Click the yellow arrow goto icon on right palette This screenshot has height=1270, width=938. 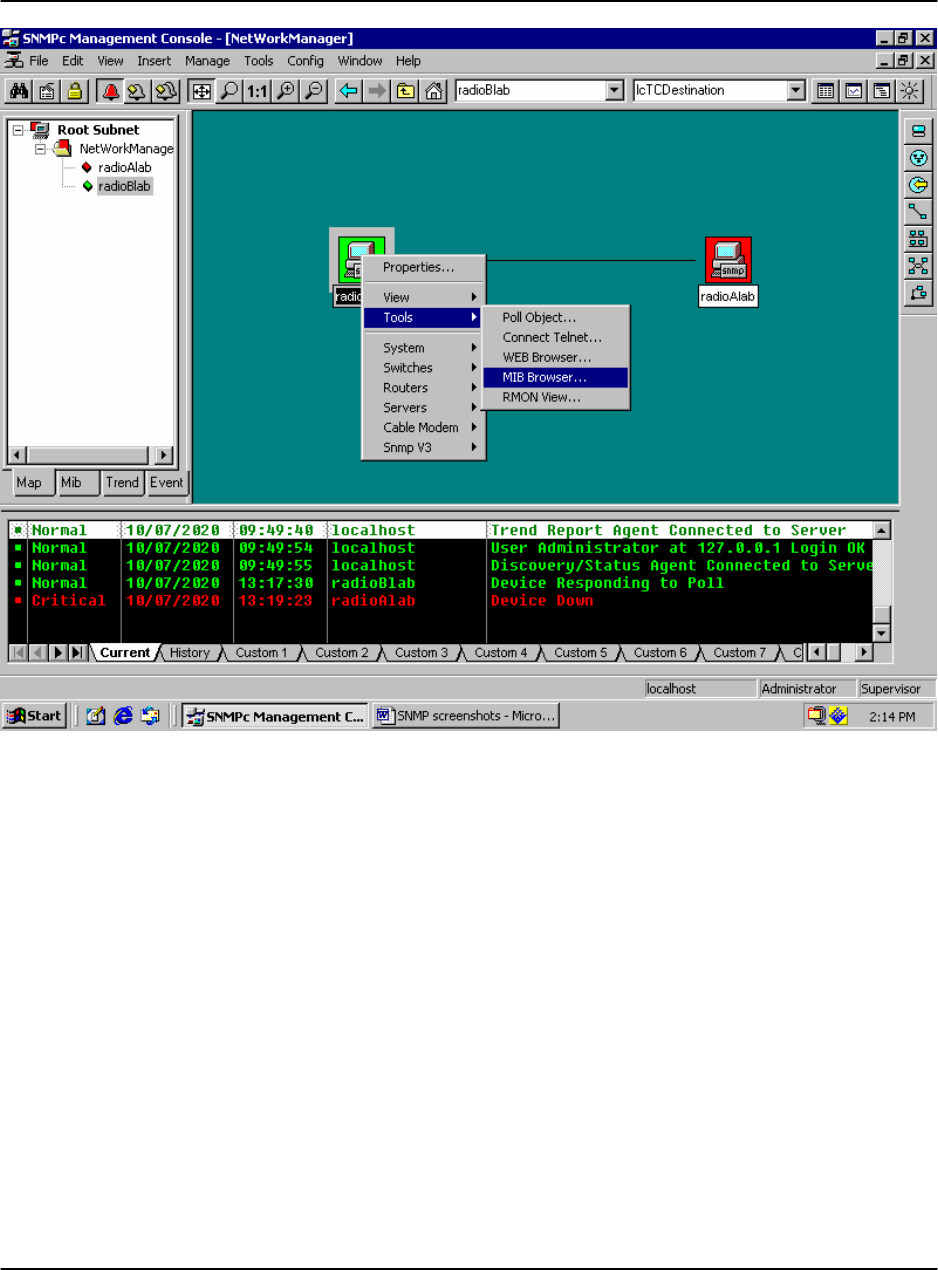tap(917, 185)
